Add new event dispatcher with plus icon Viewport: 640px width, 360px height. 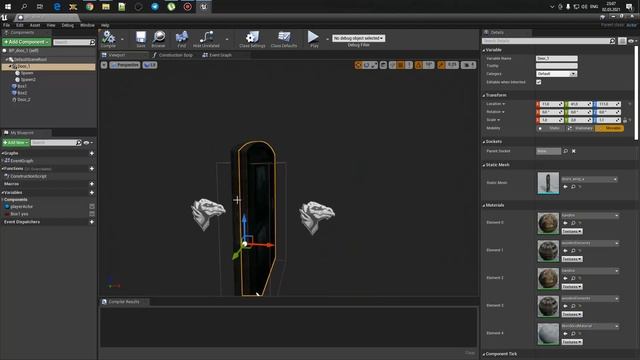point(91,222)
